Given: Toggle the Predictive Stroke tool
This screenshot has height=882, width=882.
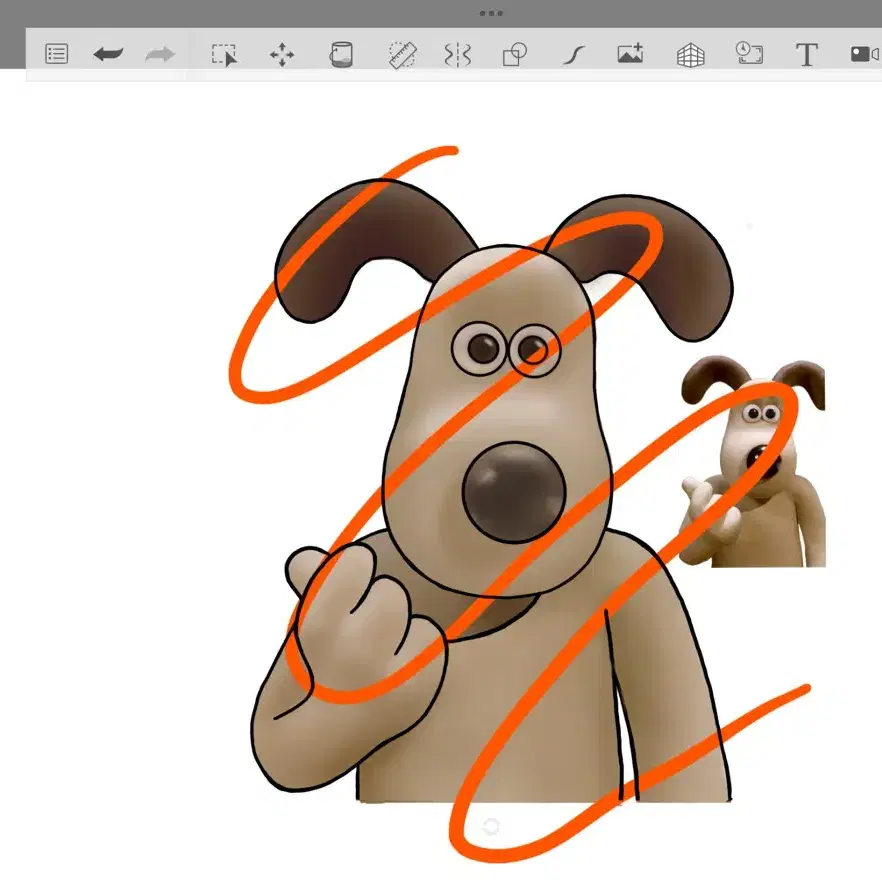Looking at the screenshot, I should pos(574,56).
